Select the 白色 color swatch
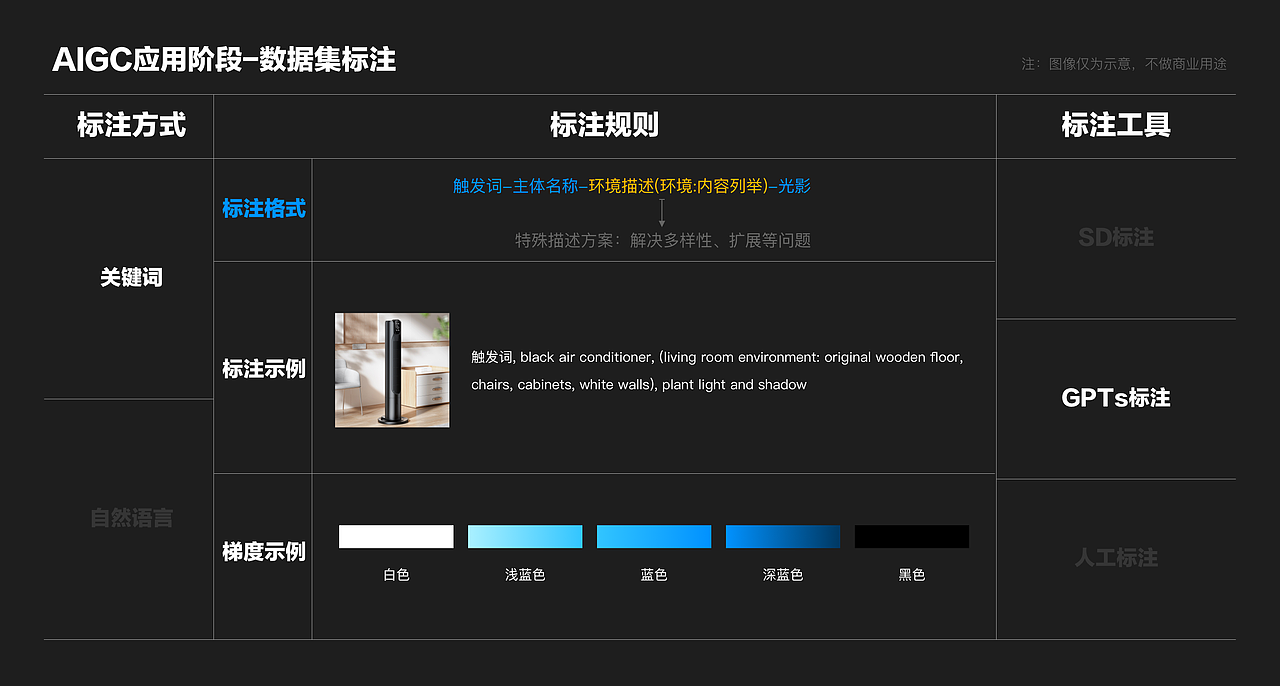The image size is (1280, 686). tap(395, 536)
